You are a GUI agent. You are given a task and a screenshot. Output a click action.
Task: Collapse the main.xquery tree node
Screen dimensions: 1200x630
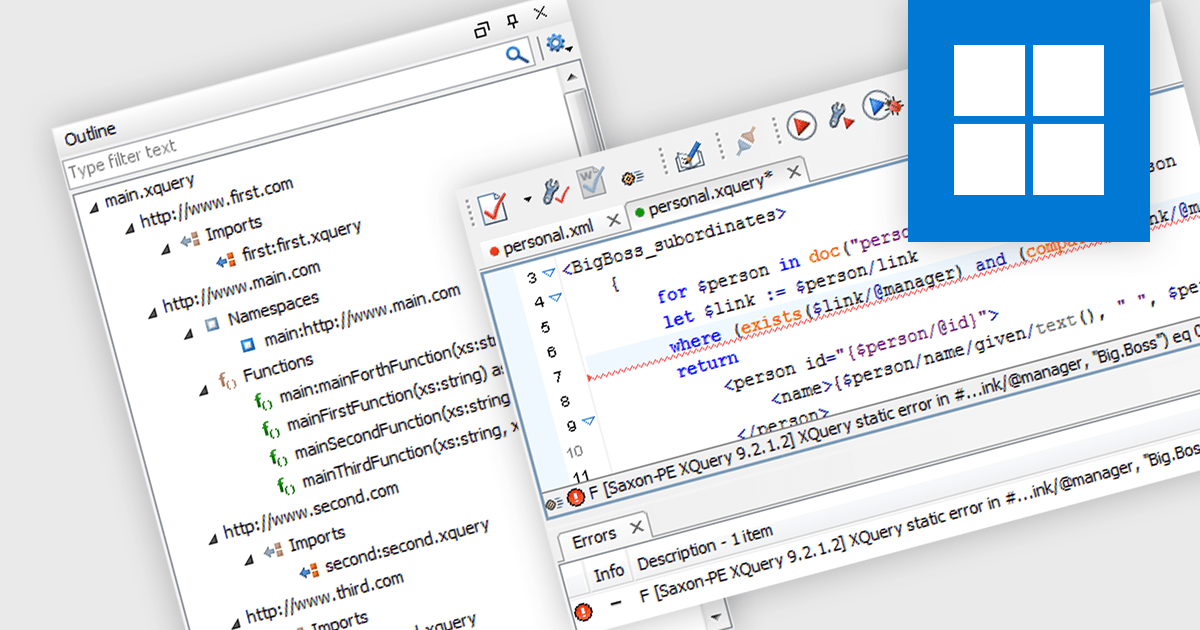94,206
